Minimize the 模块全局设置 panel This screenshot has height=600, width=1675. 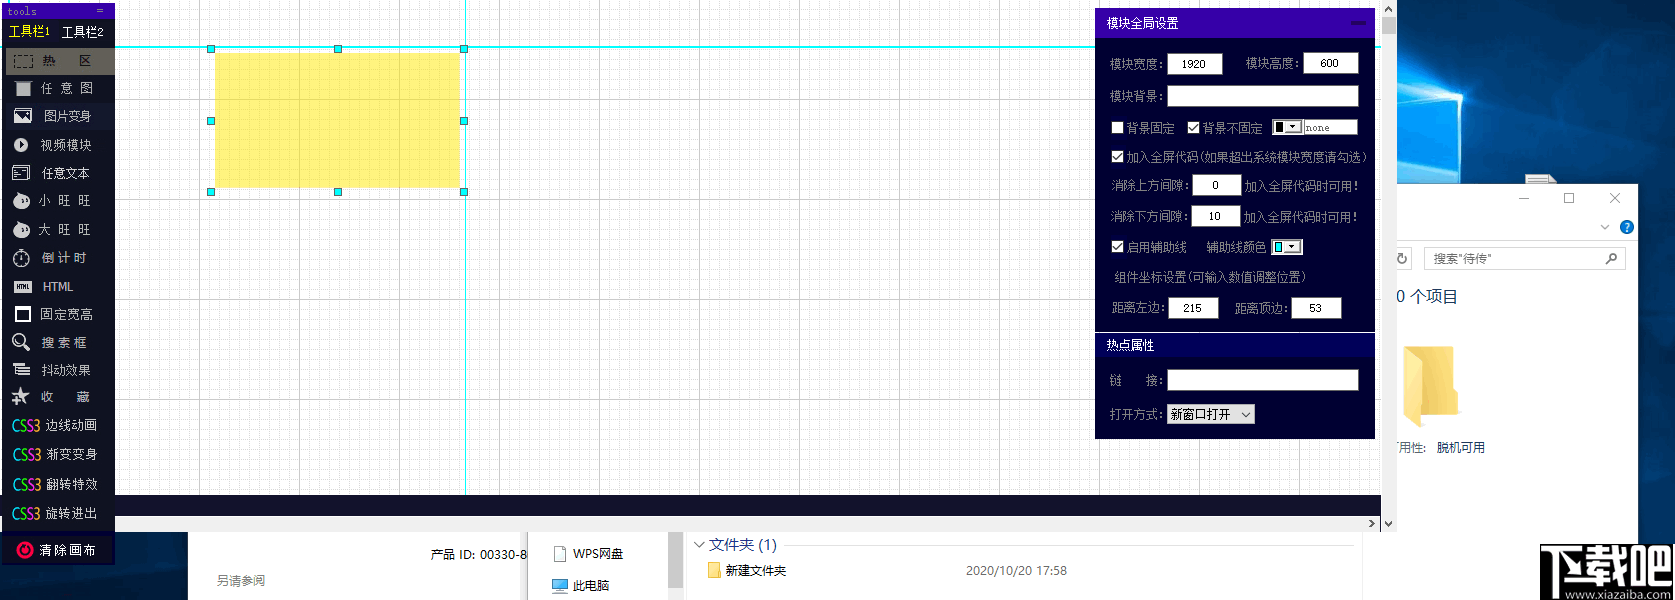(1358, 23)
